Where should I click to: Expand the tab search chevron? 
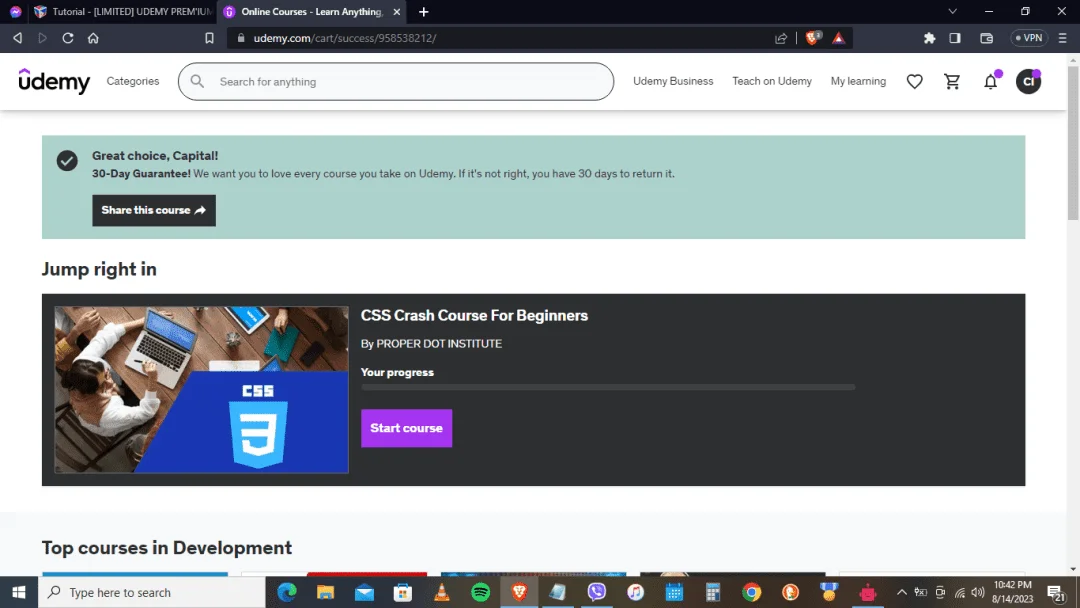[x=953, y=12]
